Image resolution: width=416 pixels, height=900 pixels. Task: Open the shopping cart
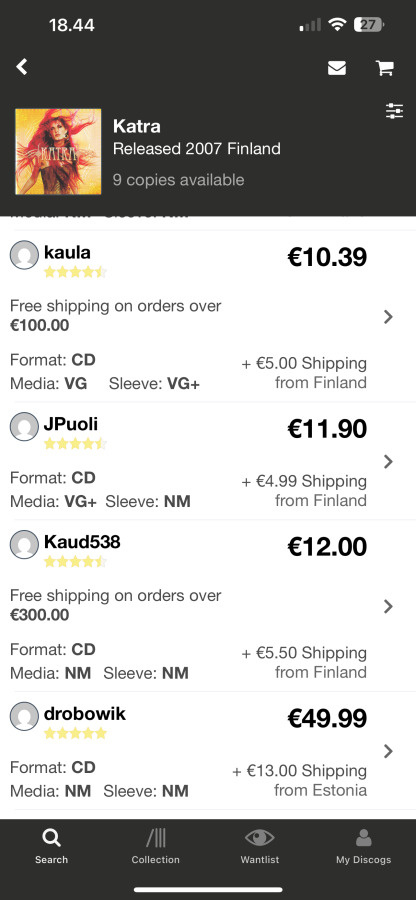(x=384, y=68)
